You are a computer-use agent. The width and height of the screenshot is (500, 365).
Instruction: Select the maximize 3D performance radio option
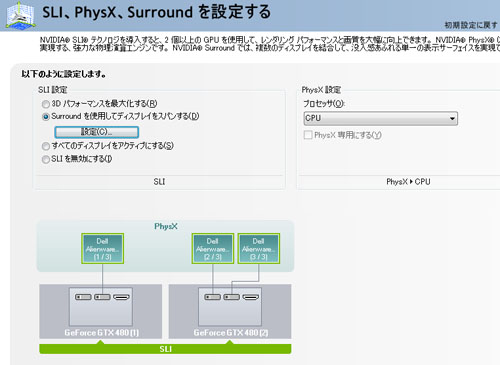point(46,104)
